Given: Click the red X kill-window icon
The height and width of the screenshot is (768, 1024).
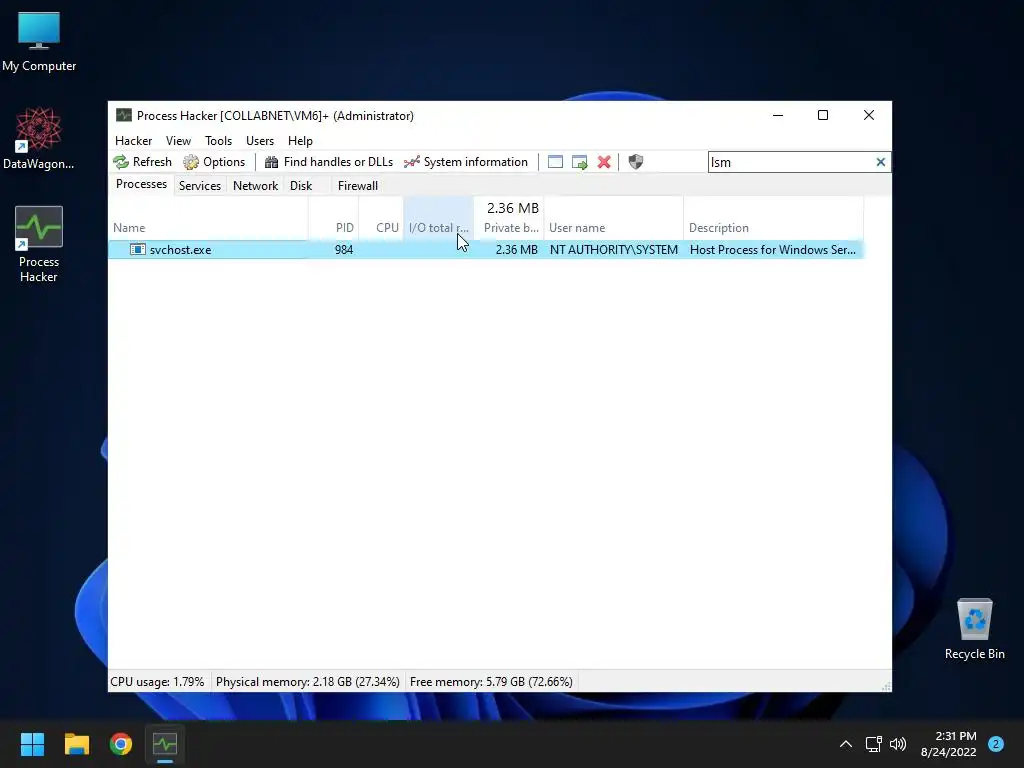Looking at the screenshot, I should pos(604,162).
